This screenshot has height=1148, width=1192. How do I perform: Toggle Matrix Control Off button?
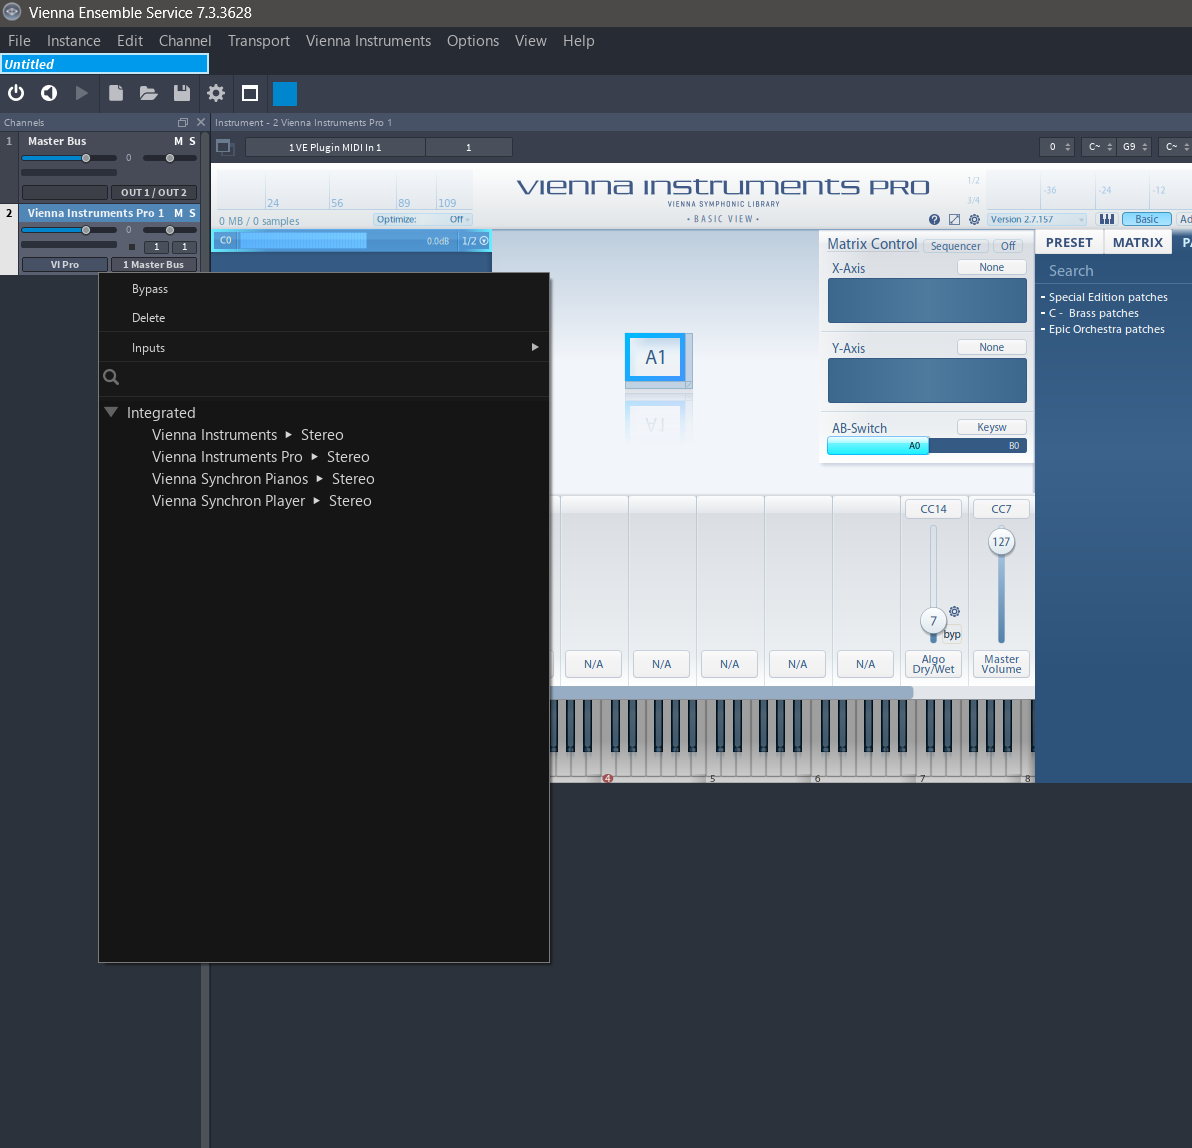click(1008, 246)
